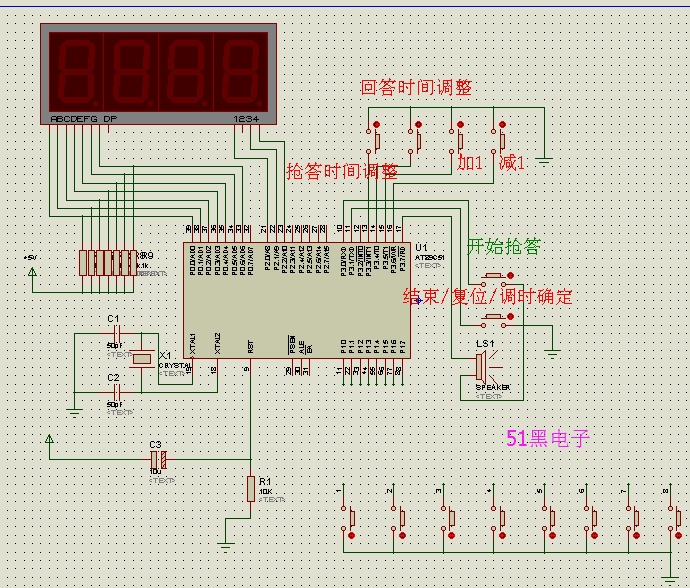Select the four-digit seven-segment display
690x588 pixels.
pos(158,74)
